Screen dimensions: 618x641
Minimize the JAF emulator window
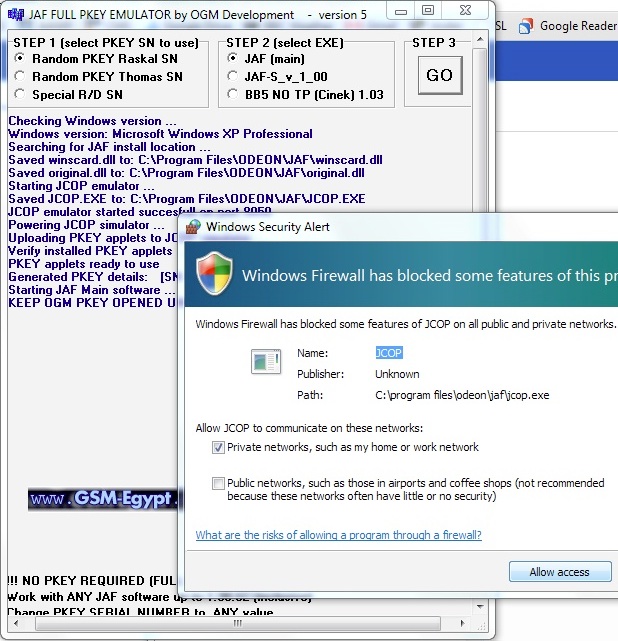pyautogui.click(x=401, y=11)
